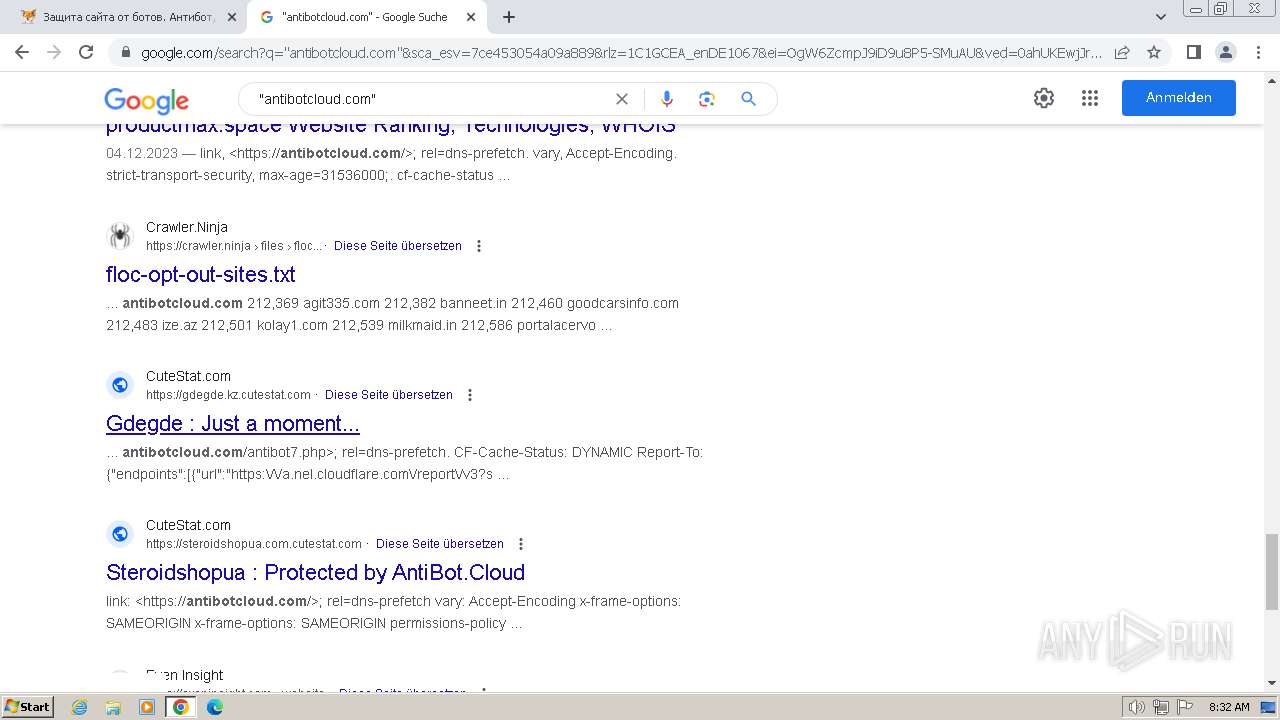Click the Google search input field
The height and width of the screenshot is (720, 1280).
430,99
